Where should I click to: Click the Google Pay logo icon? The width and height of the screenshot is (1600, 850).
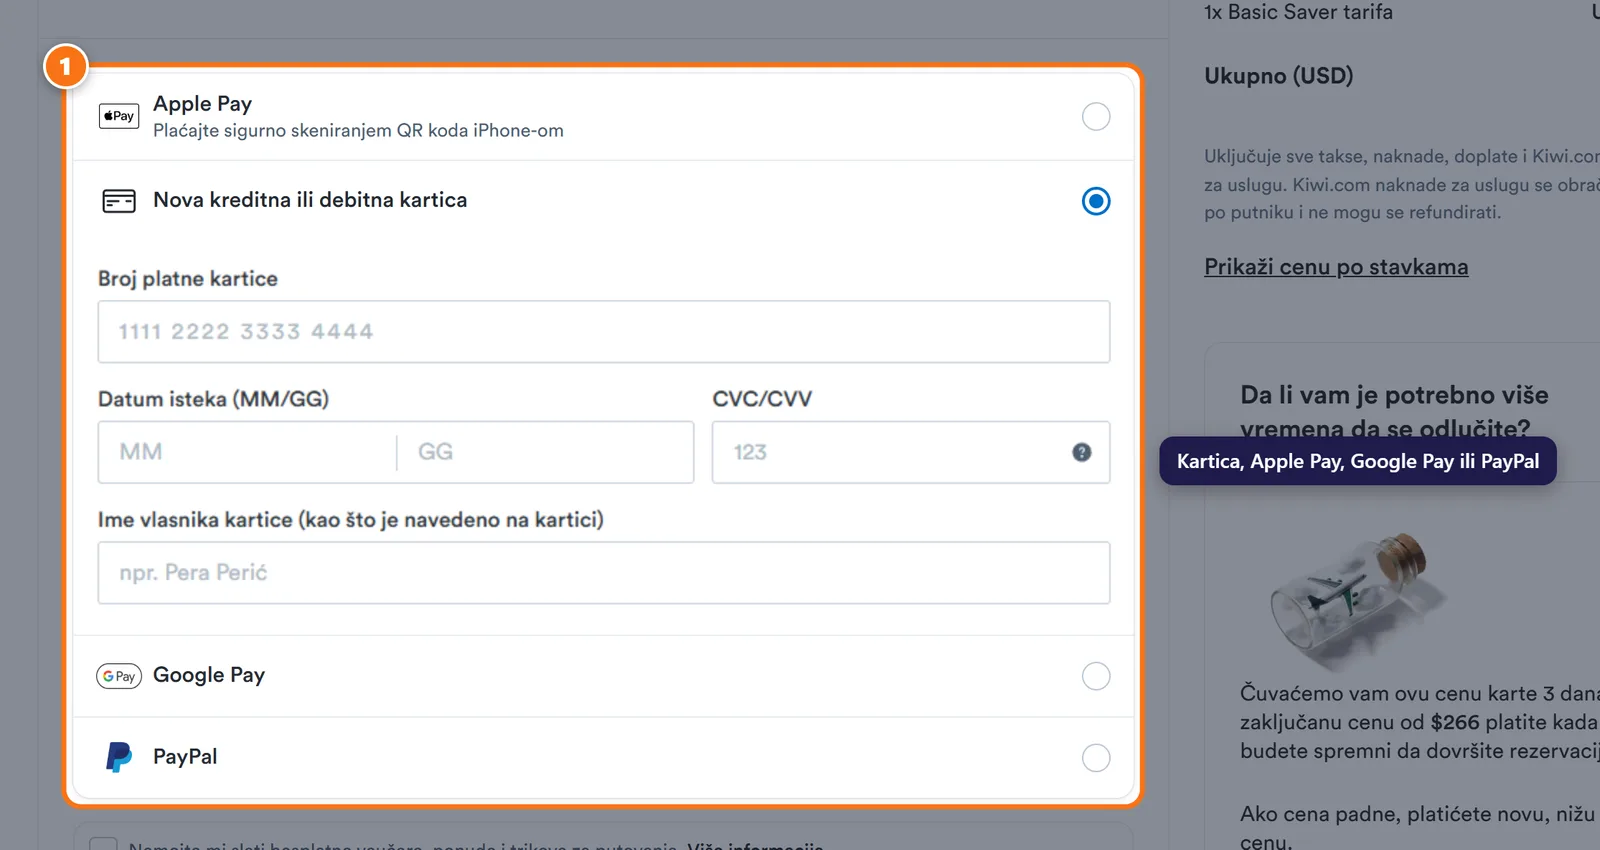point(119,676)
